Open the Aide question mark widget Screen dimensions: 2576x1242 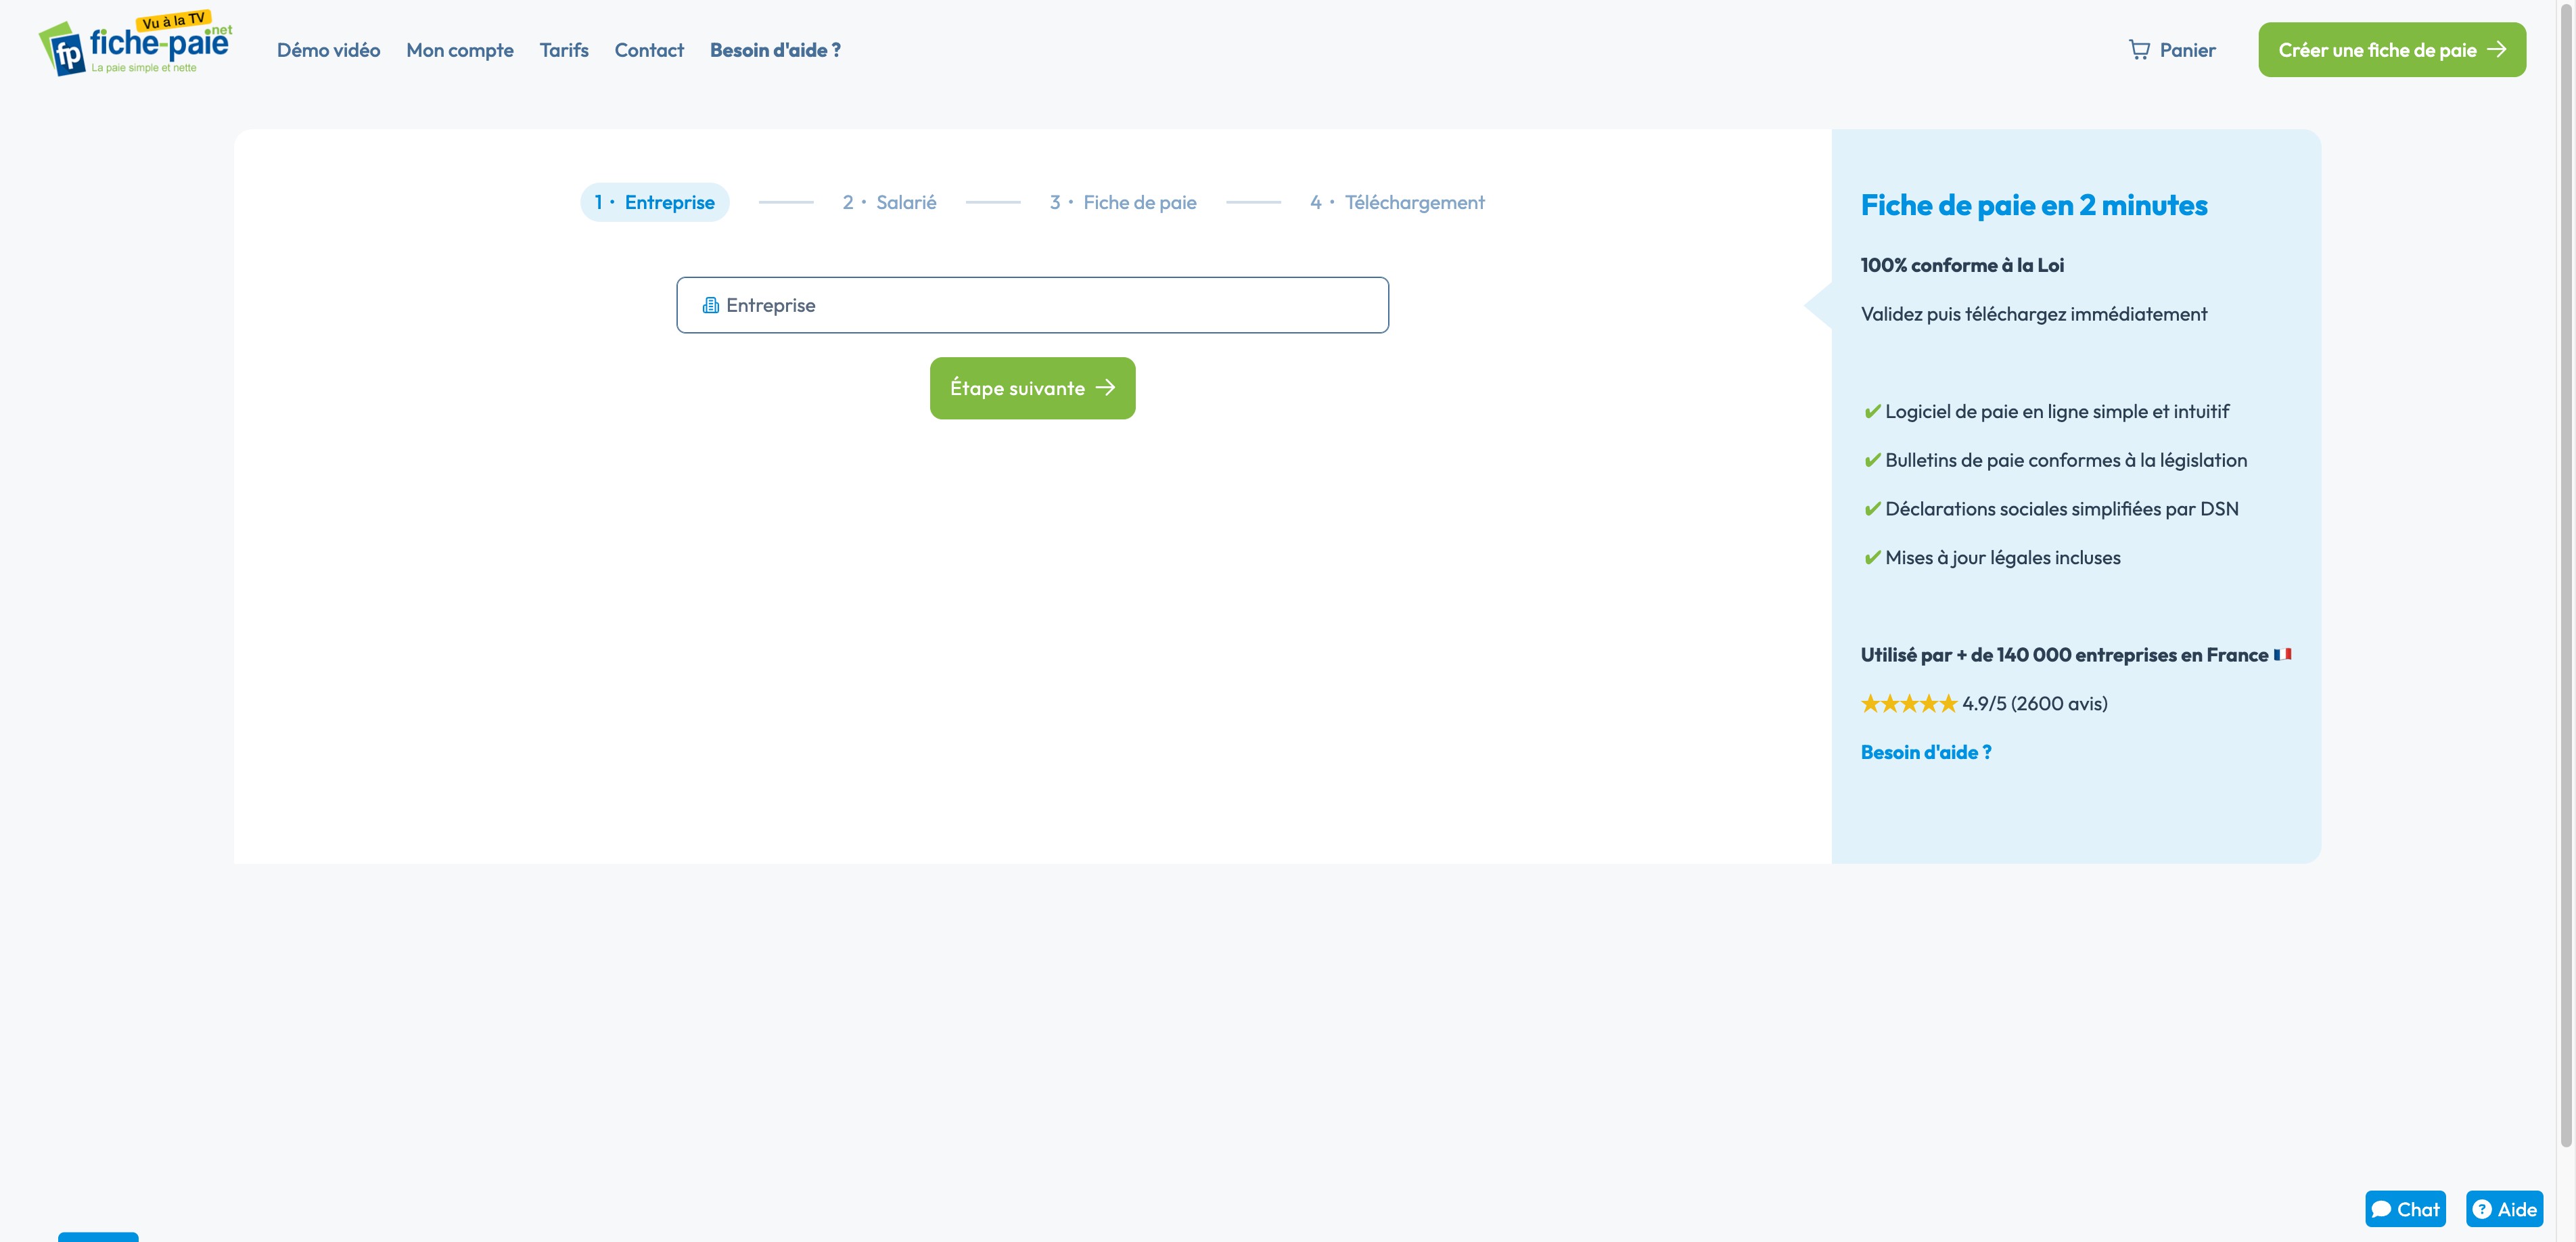[x=2504, y=1208]
